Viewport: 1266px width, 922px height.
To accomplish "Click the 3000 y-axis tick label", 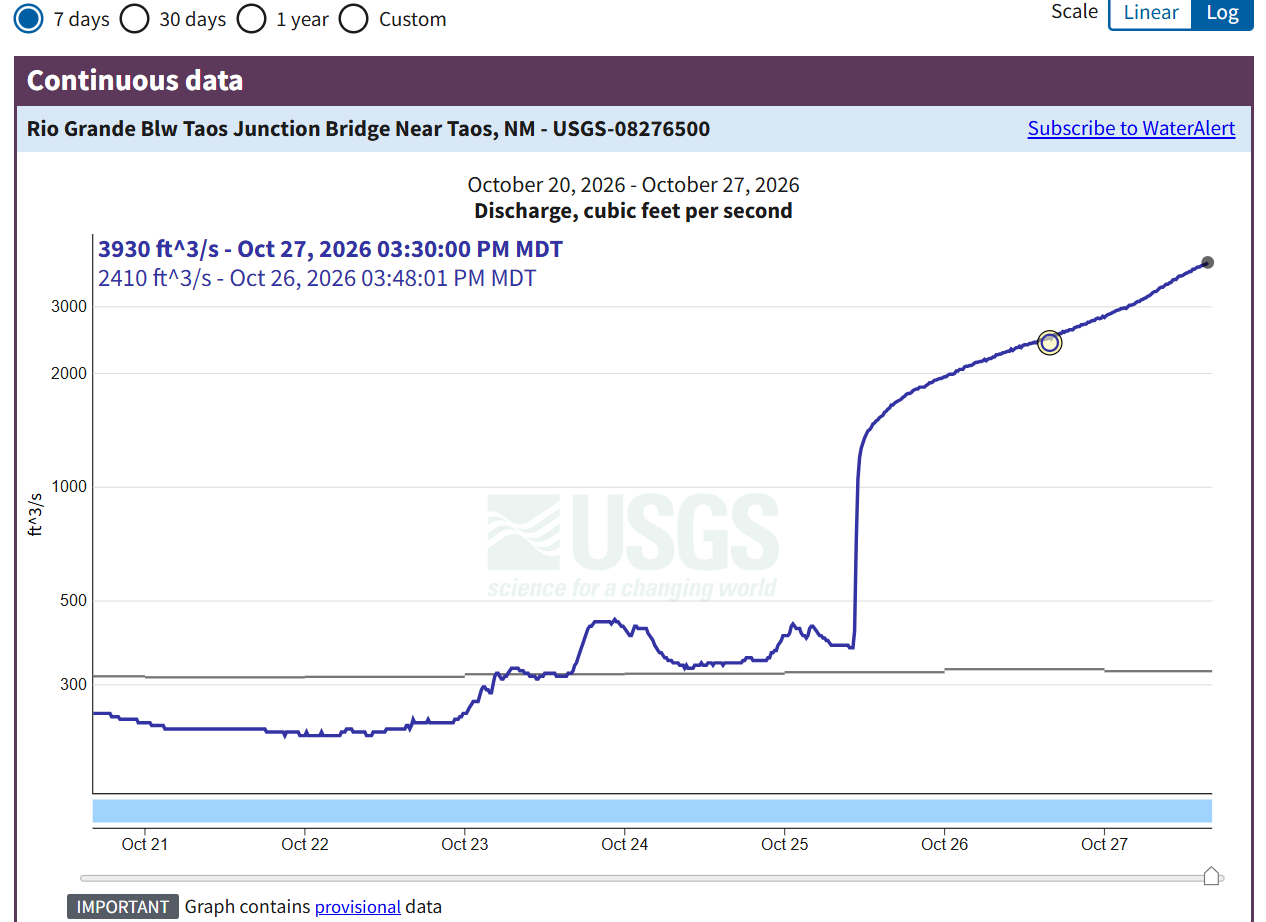I will click(69, 307).
